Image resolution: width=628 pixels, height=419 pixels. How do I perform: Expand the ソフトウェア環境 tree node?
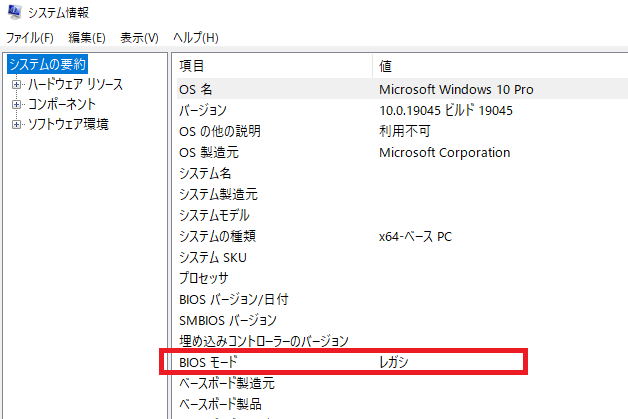point(16,125)
